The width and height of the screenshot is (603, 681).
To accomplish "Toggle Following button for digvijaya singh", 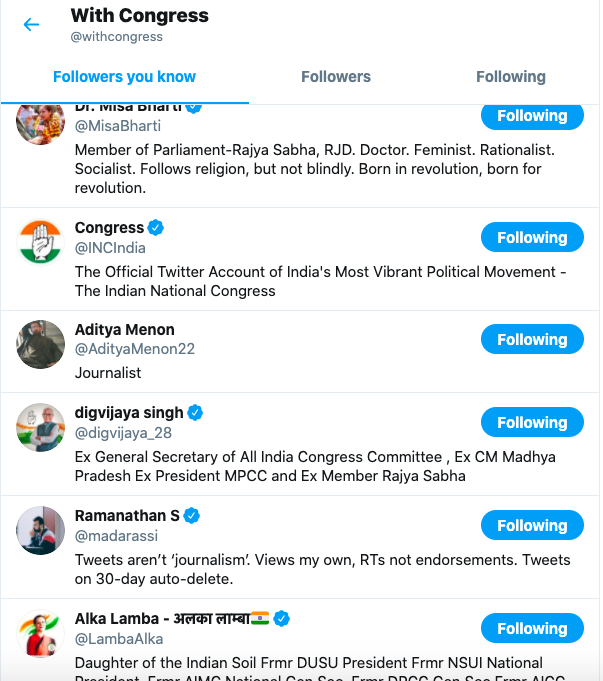I will pyautogui.click(x=532, y=422).
